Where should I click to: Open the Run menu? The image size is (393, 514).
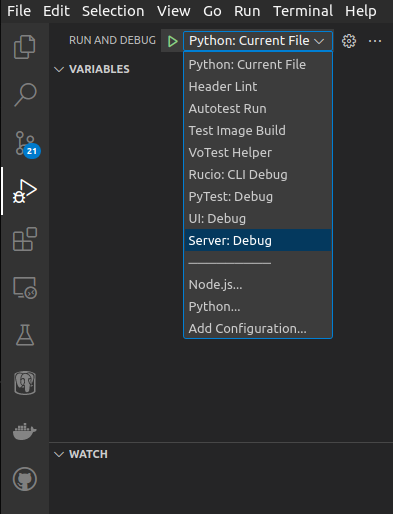pos(247,11)
